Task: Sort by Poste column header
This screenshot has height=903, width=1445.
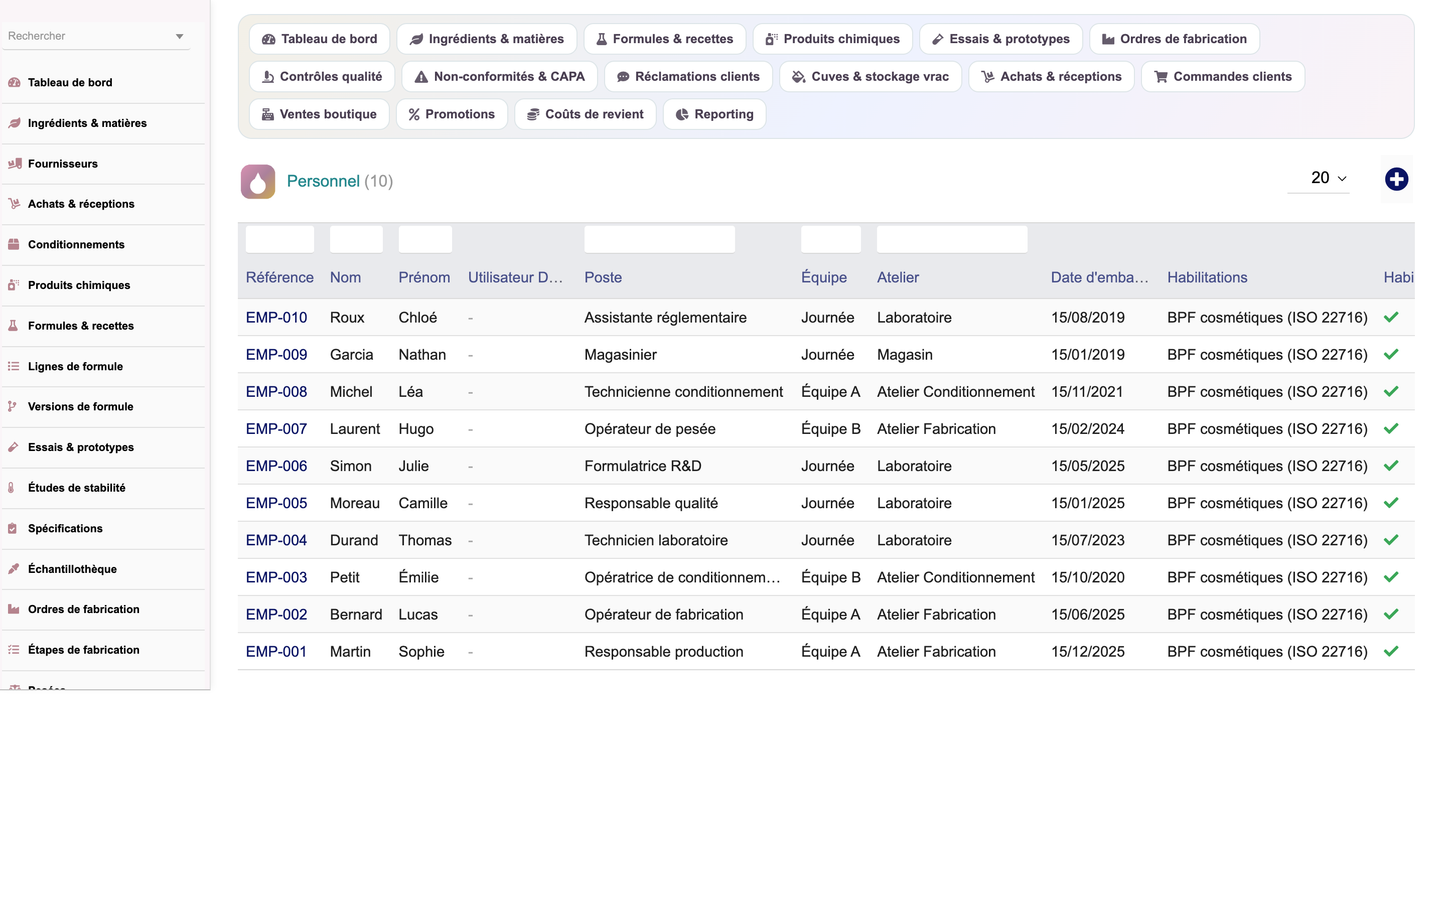Action: pos(603,277)
